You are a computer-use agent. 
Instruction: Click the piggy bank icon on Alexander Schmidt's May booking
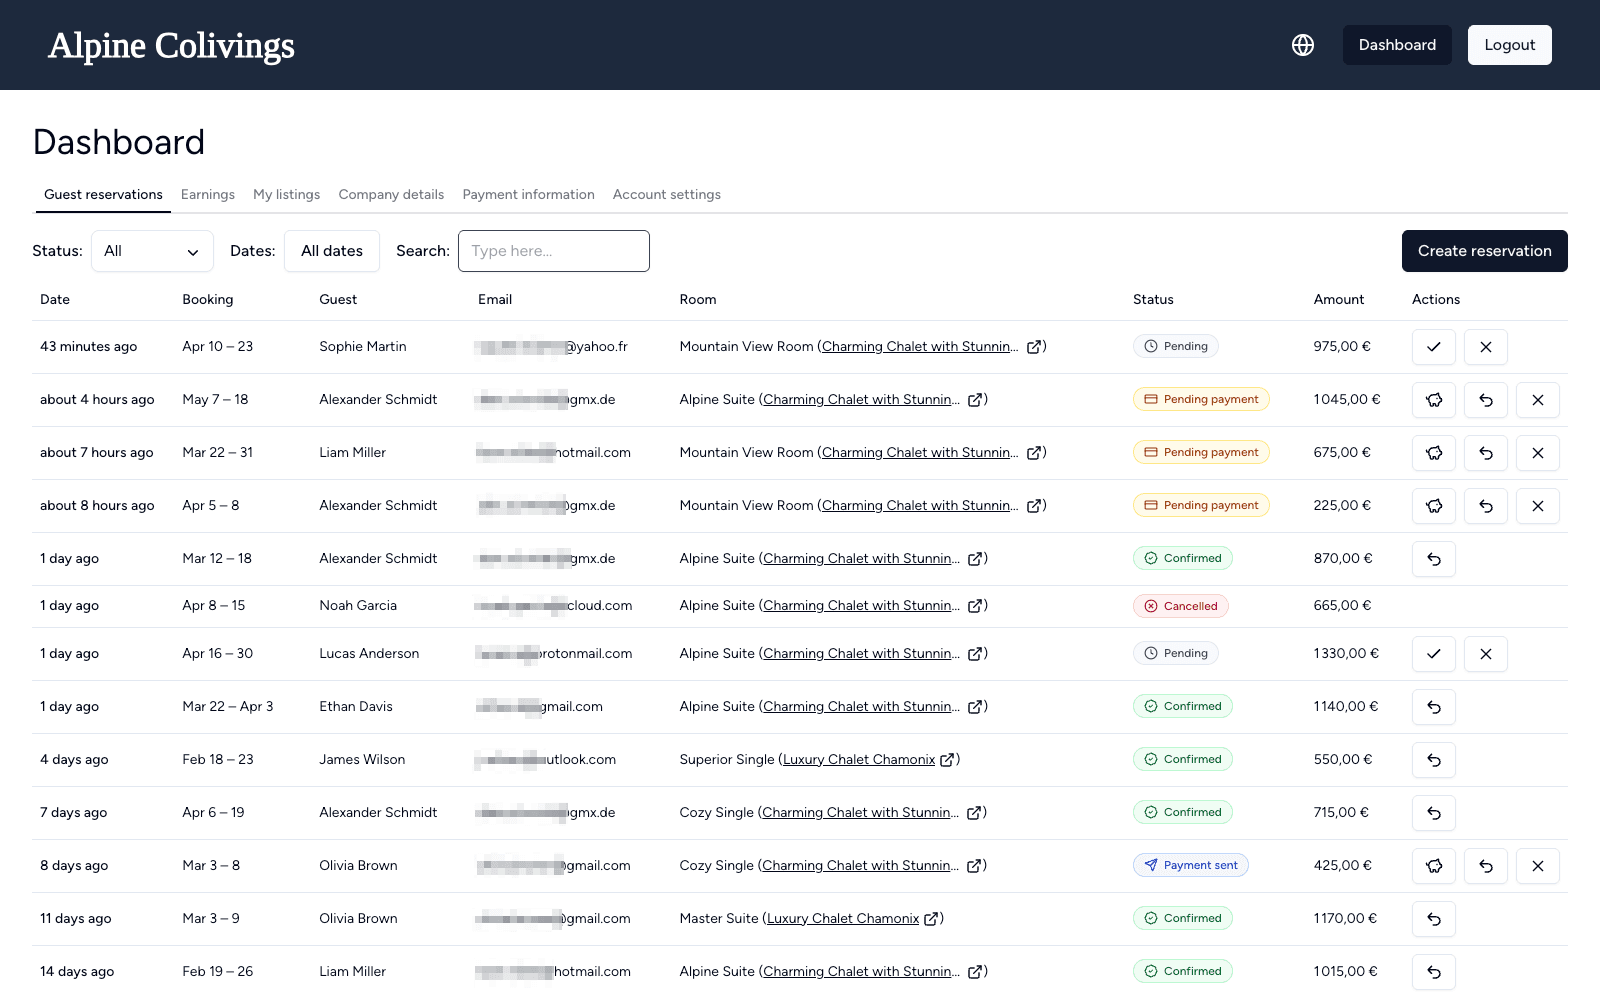[x=1433, y=399]
